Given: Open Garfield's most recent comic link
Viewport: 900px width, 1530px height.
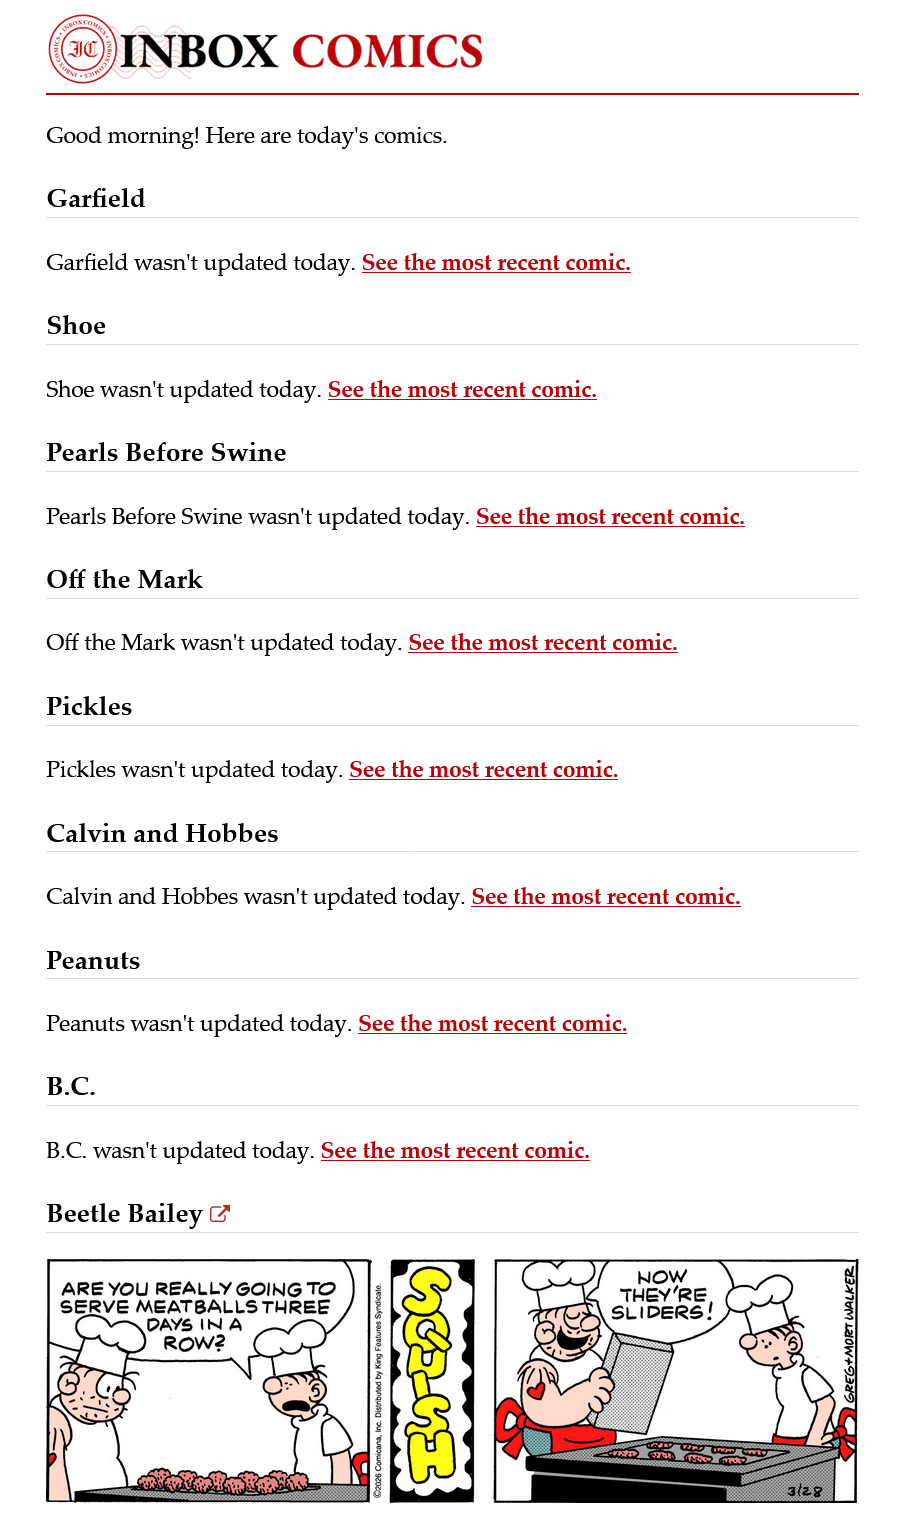Looking at the screenshot, I should coord(496,263).
